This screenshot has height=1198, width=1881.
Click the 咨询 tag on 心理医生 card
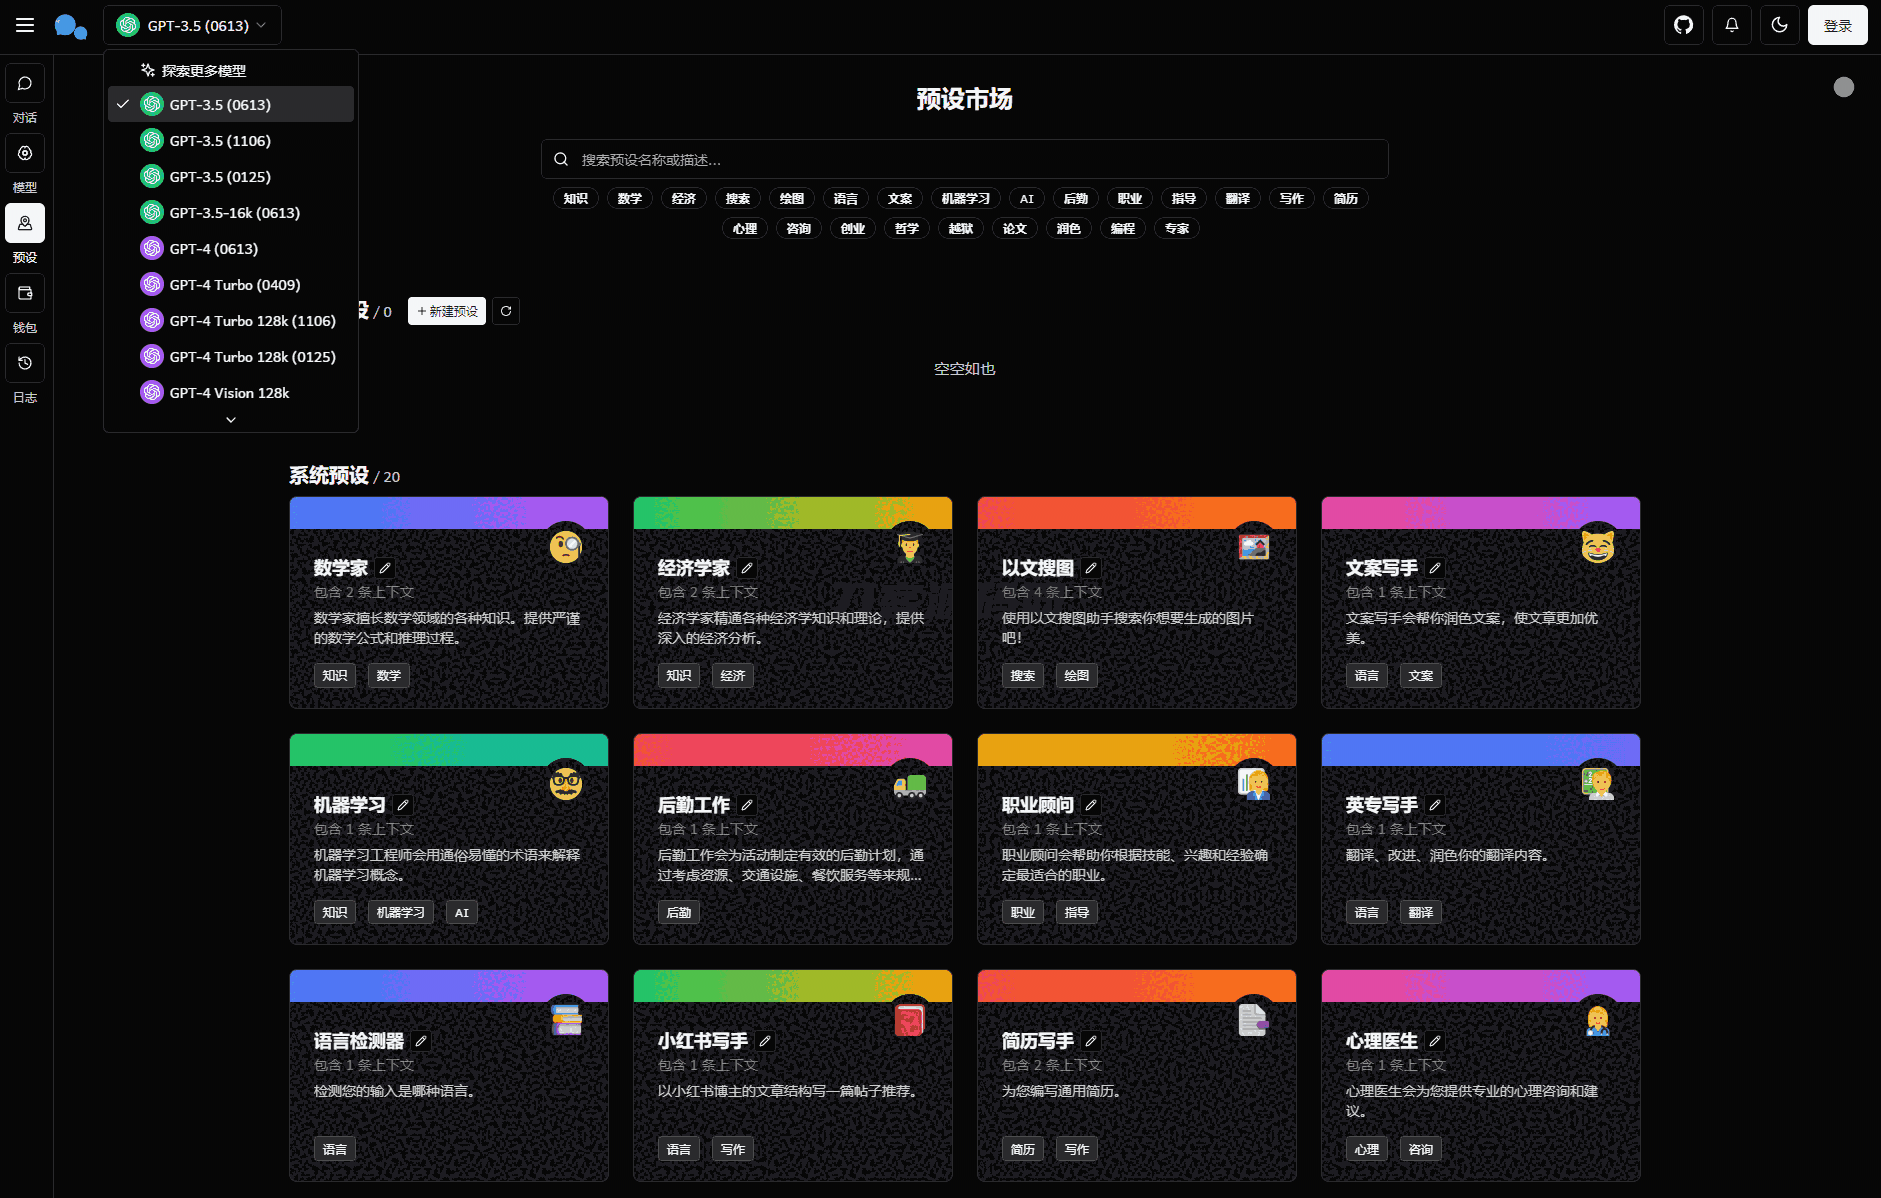pyautogui.click(x=1421, y=1150)
